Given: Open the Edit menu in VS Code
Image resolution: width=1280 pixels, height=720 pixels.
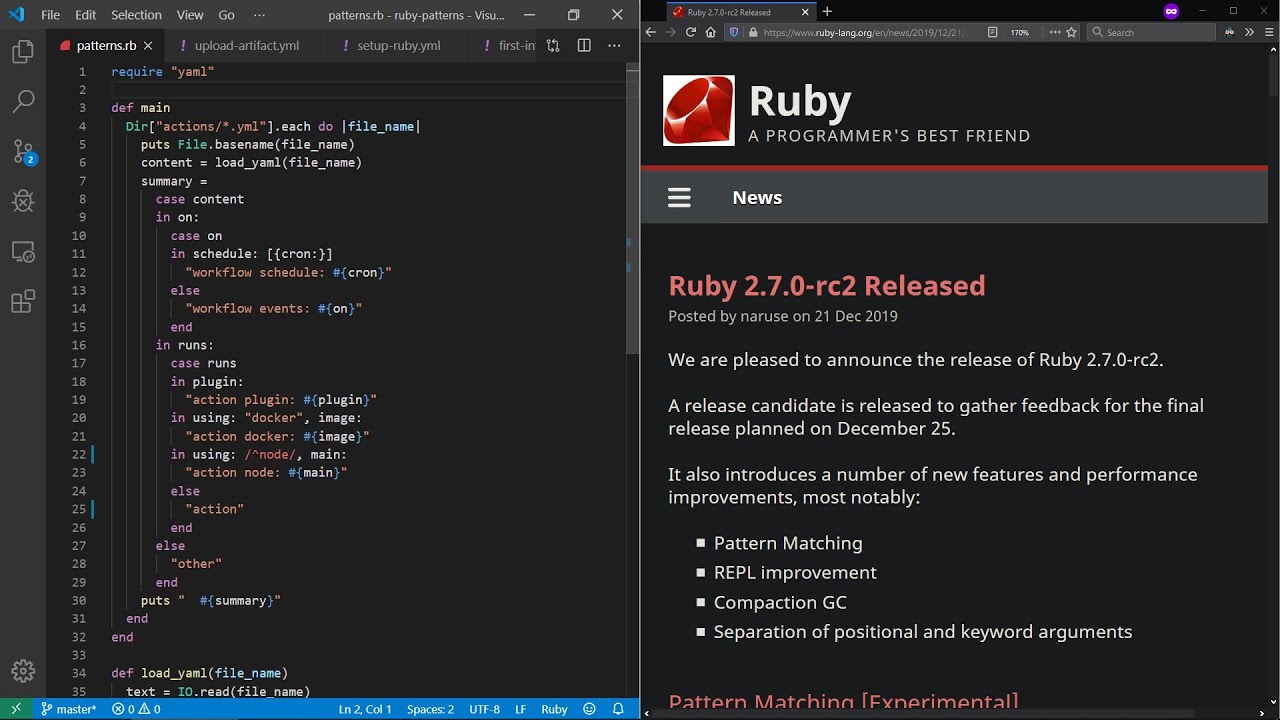Looking at the screenshot, I should point(86,15).
